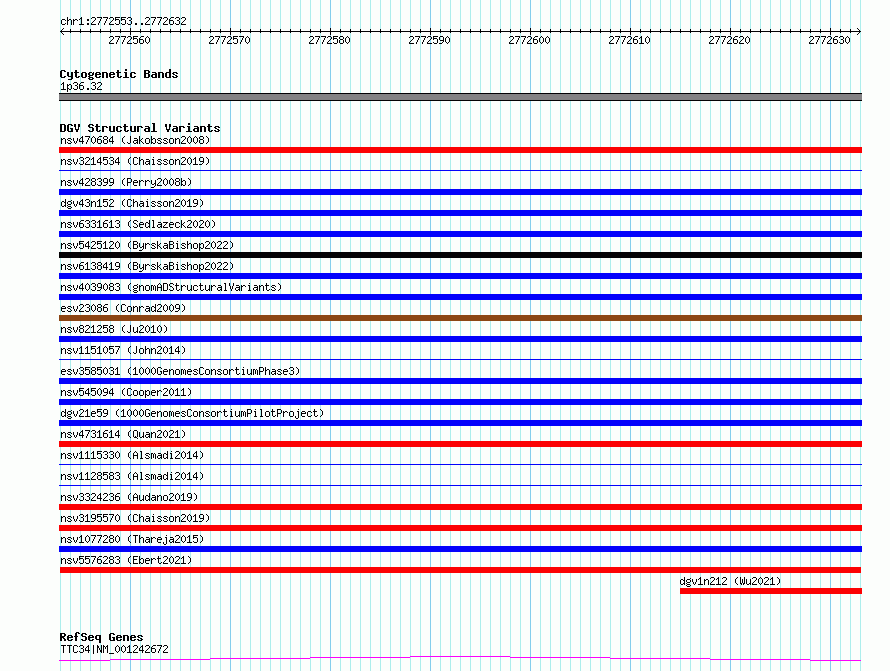Click ruler position 2772570

pyautogui.click(x=229, y=40)
